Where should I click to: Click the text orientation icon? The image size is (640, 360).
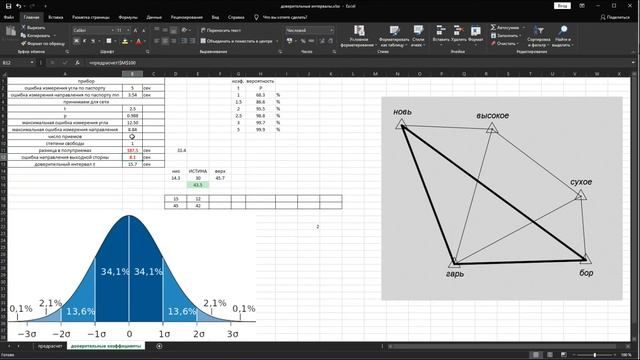tap(184, 30)
